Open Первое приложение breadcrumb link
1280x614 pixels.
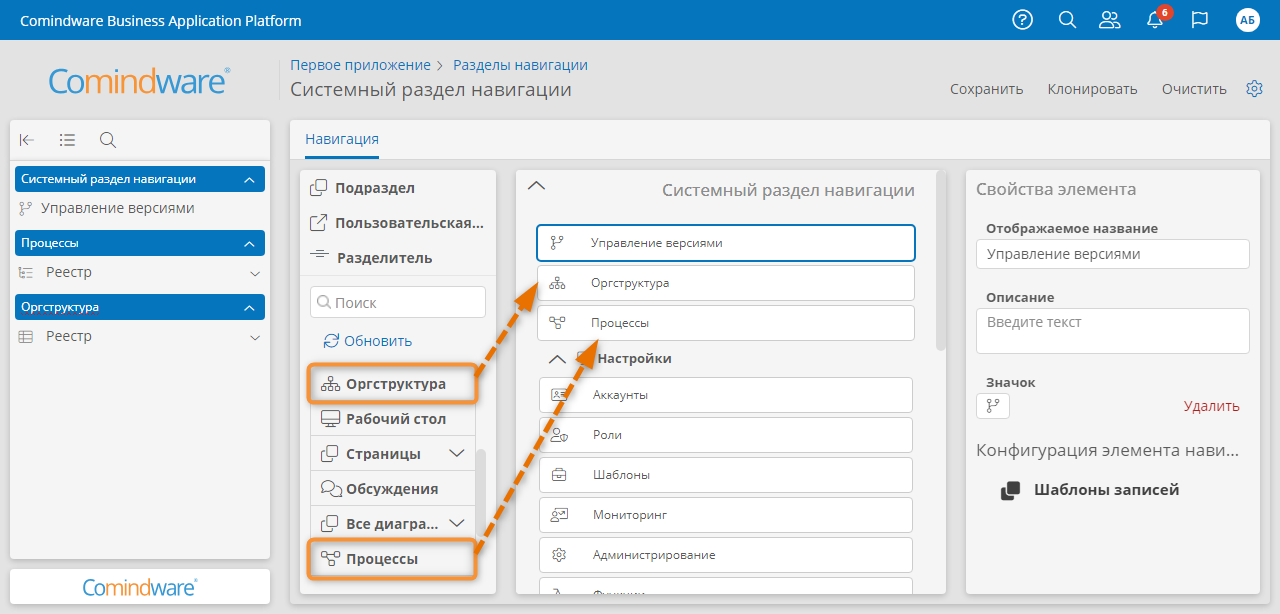(360, 65)
